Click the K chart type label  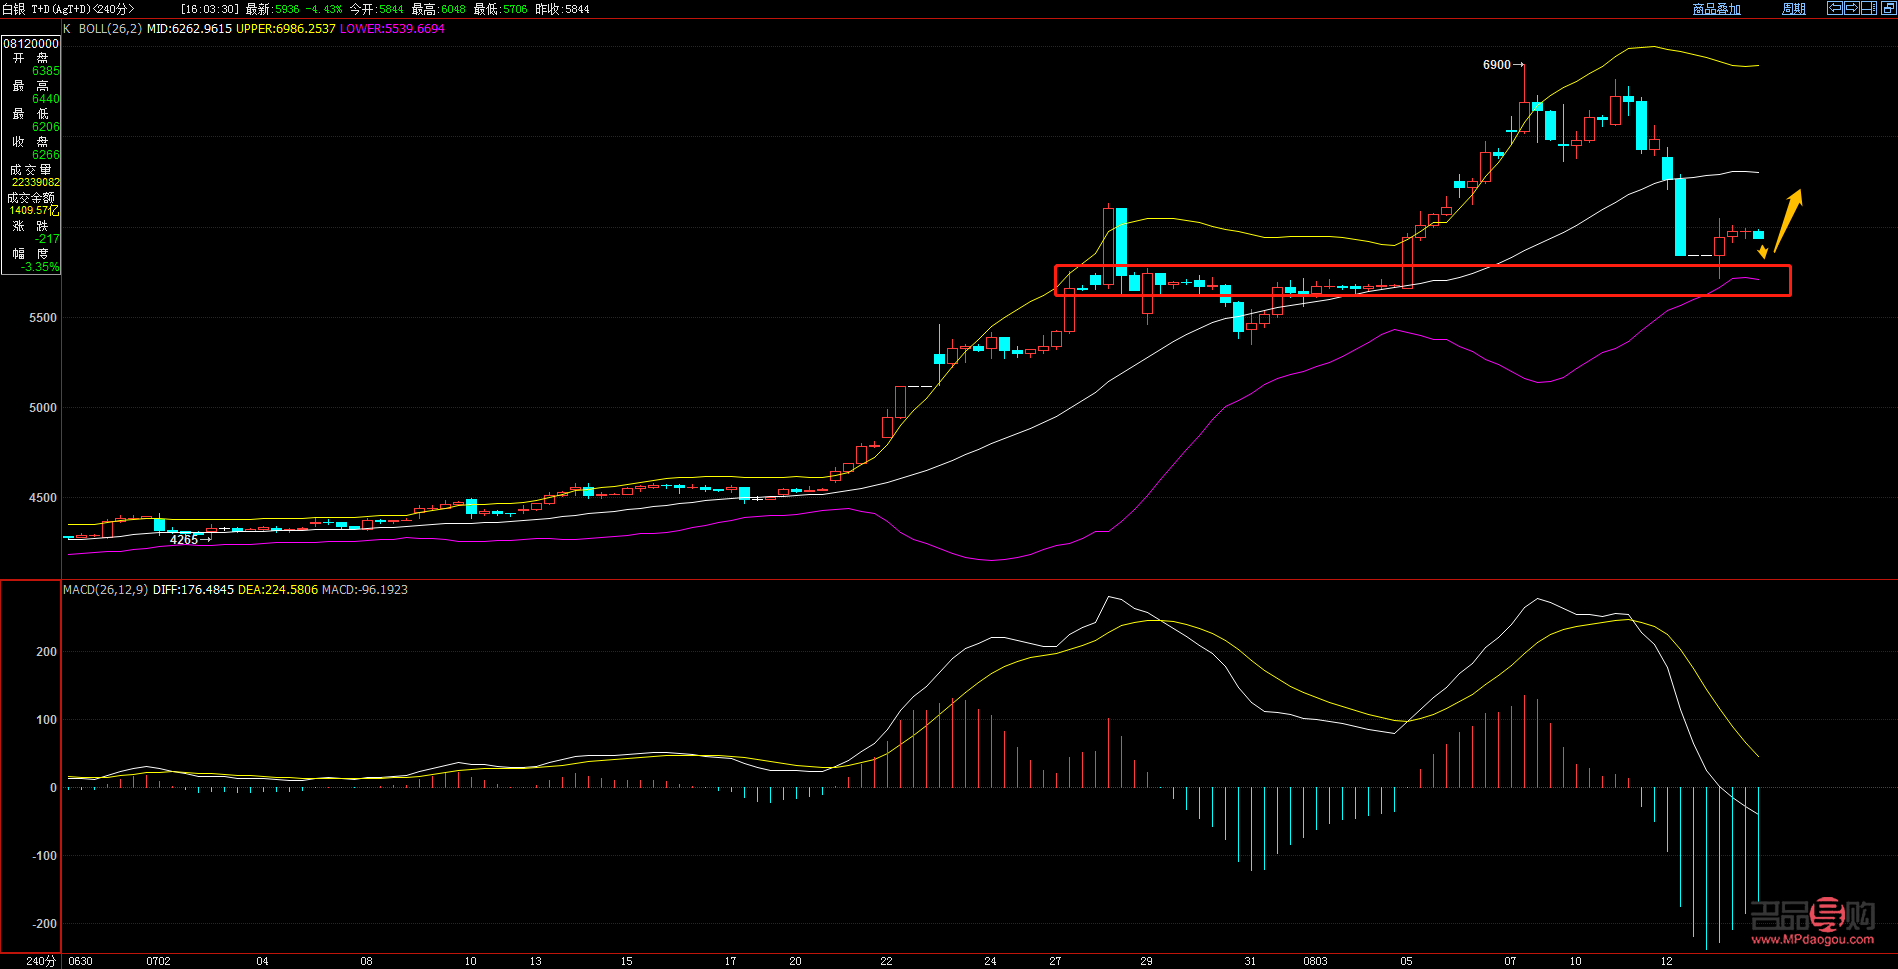67,29
